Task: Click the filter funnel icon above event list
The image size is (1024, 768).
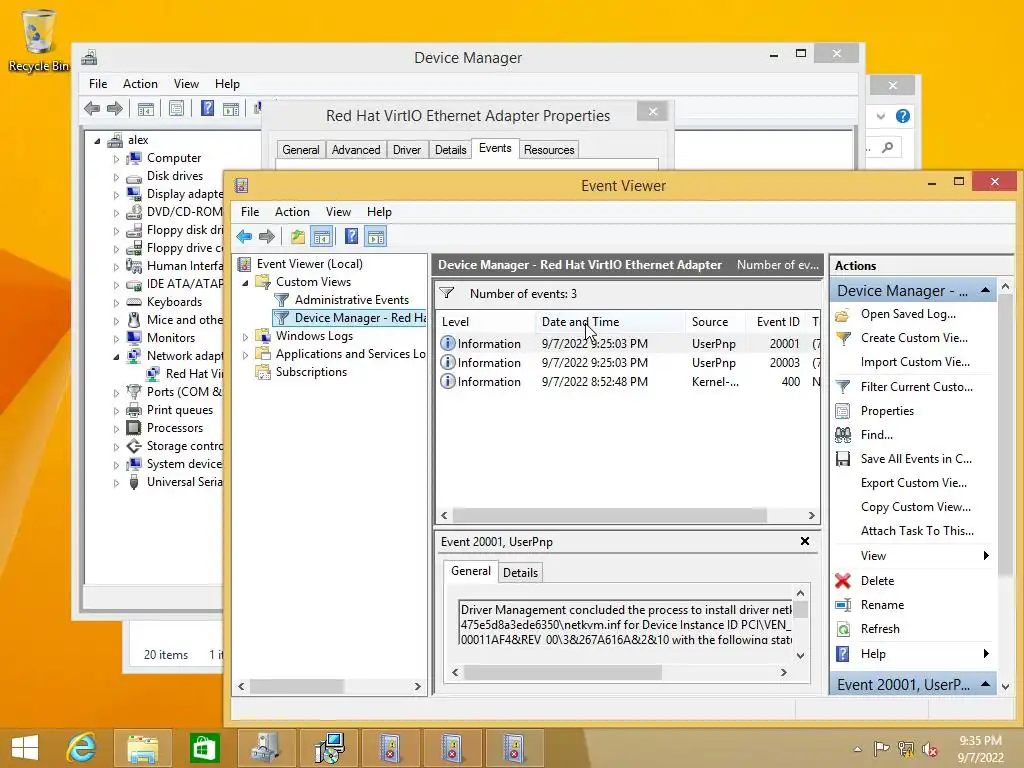Action: pyautogui.click(x=447, y=293)
